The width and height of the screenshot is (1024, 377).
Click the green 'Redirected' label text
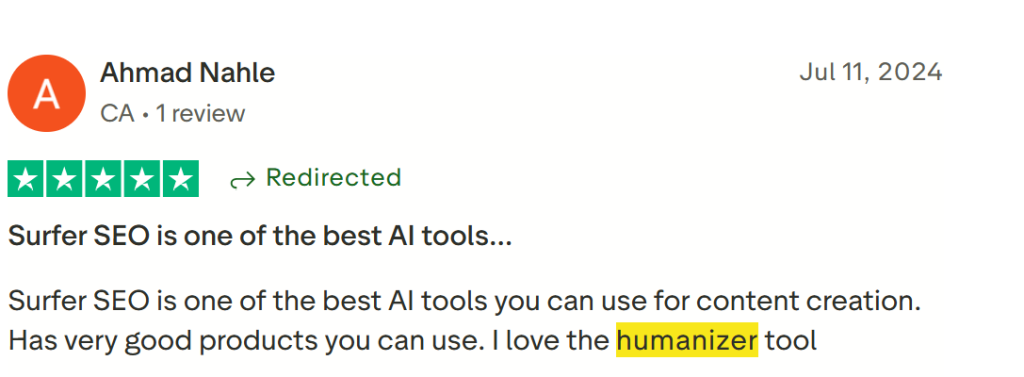[333, 178]
